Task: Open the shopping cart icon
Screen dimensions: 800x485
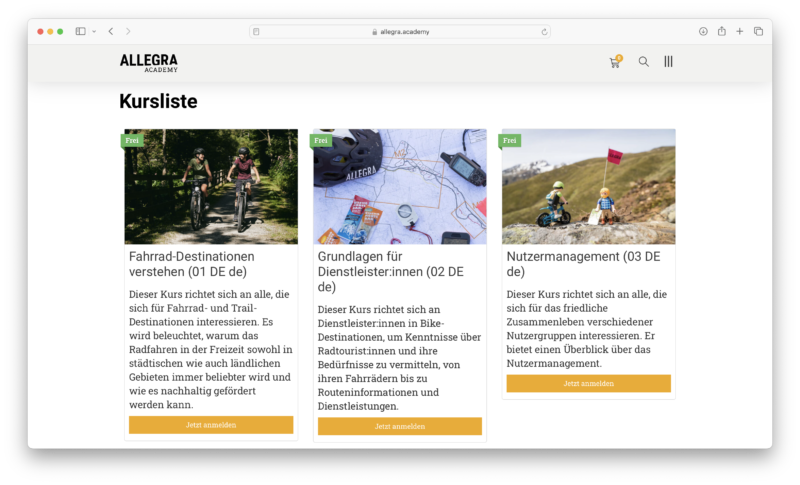Action: 616,62
